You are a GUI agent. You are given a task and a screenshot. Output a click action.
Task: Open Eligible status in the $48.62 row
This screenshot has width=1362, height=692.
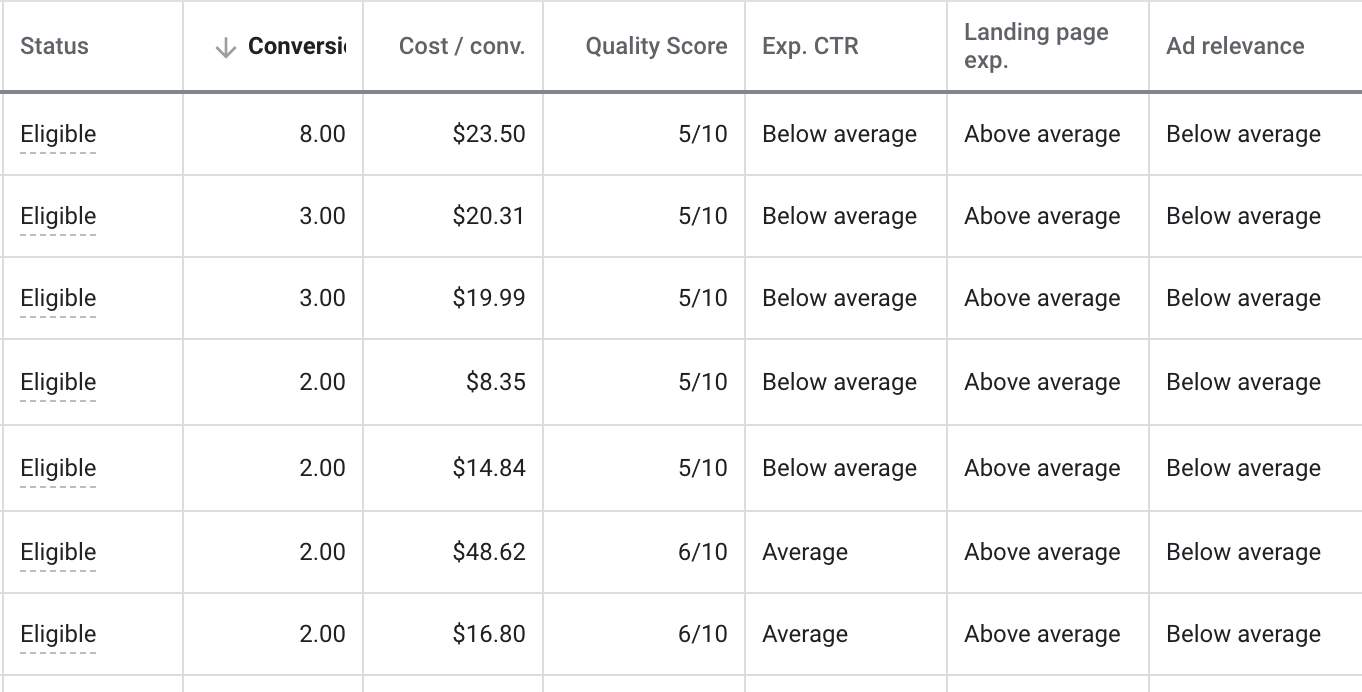point(58,552)
